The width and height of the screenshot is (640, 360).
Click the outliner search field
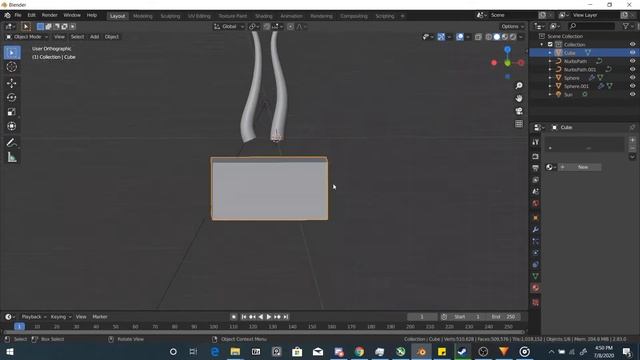click(x=591, y=26)
